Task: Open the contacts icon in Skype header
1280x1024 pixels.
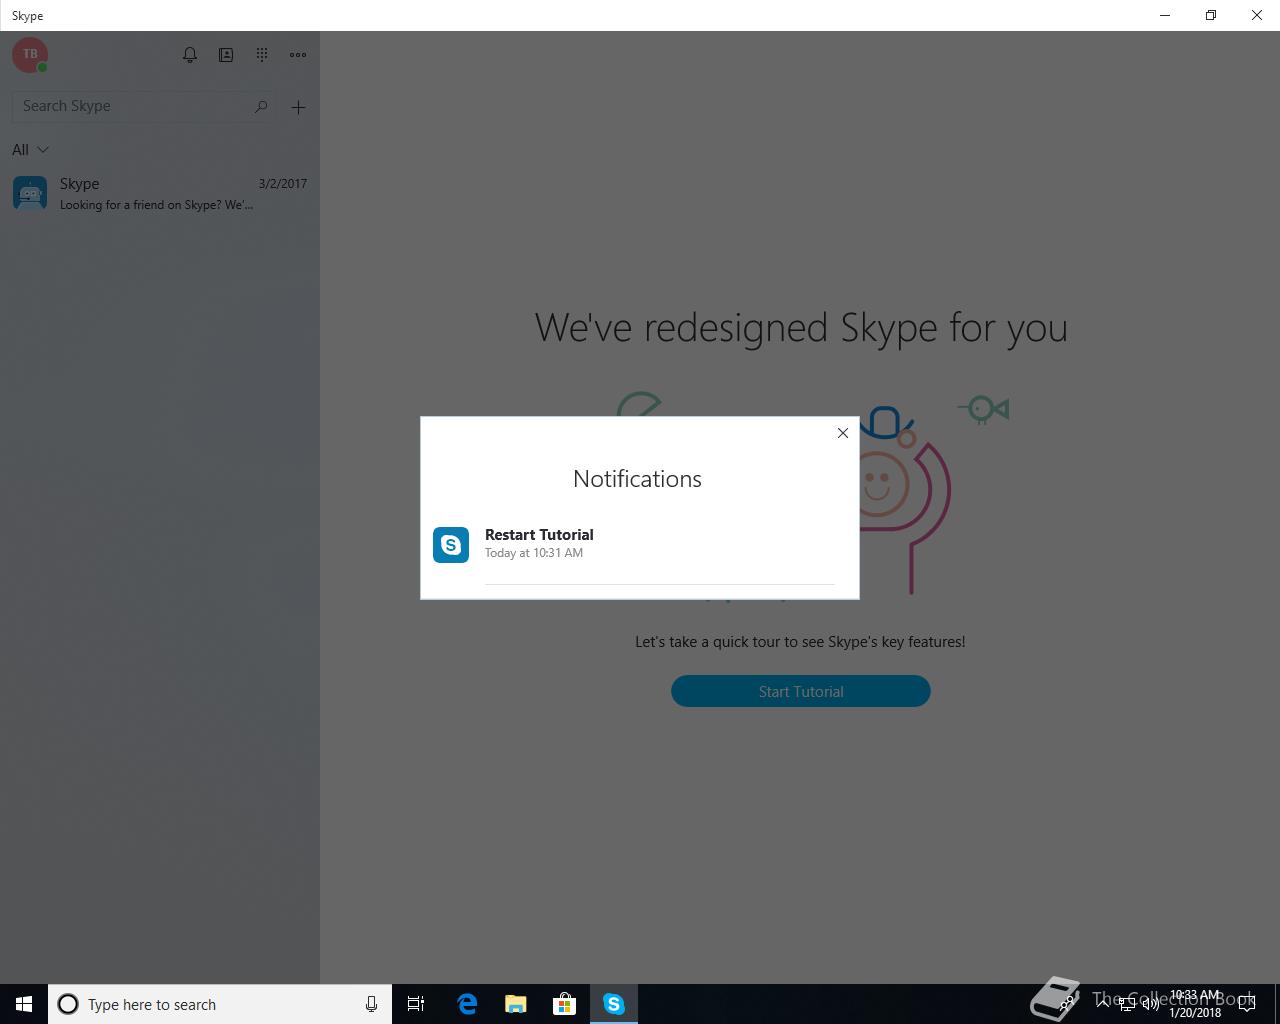Action: point(226,55)
